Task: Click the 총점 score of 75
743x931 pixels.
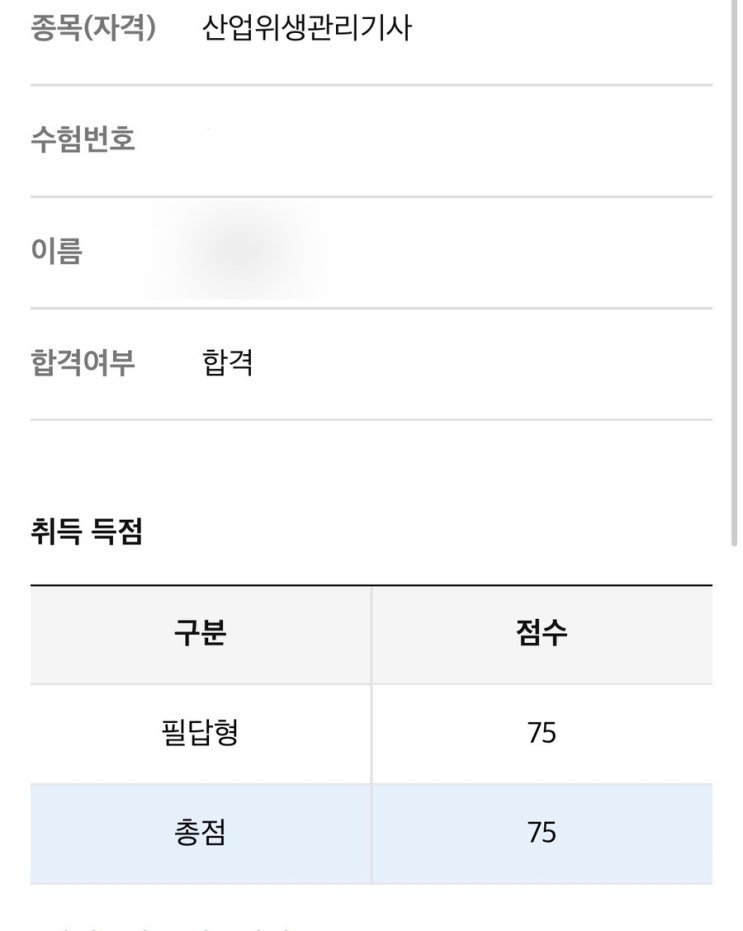Action: tap(541, 833)
